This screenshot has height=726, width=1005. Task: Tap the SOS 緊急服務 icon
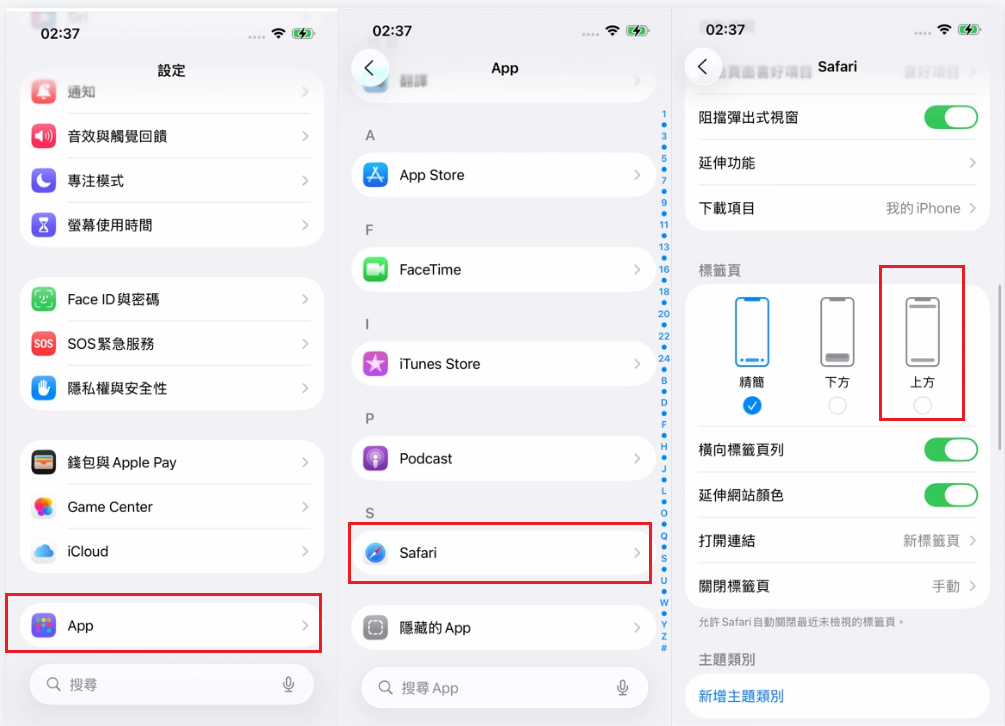pyautogui.click(x=44, y=343)
